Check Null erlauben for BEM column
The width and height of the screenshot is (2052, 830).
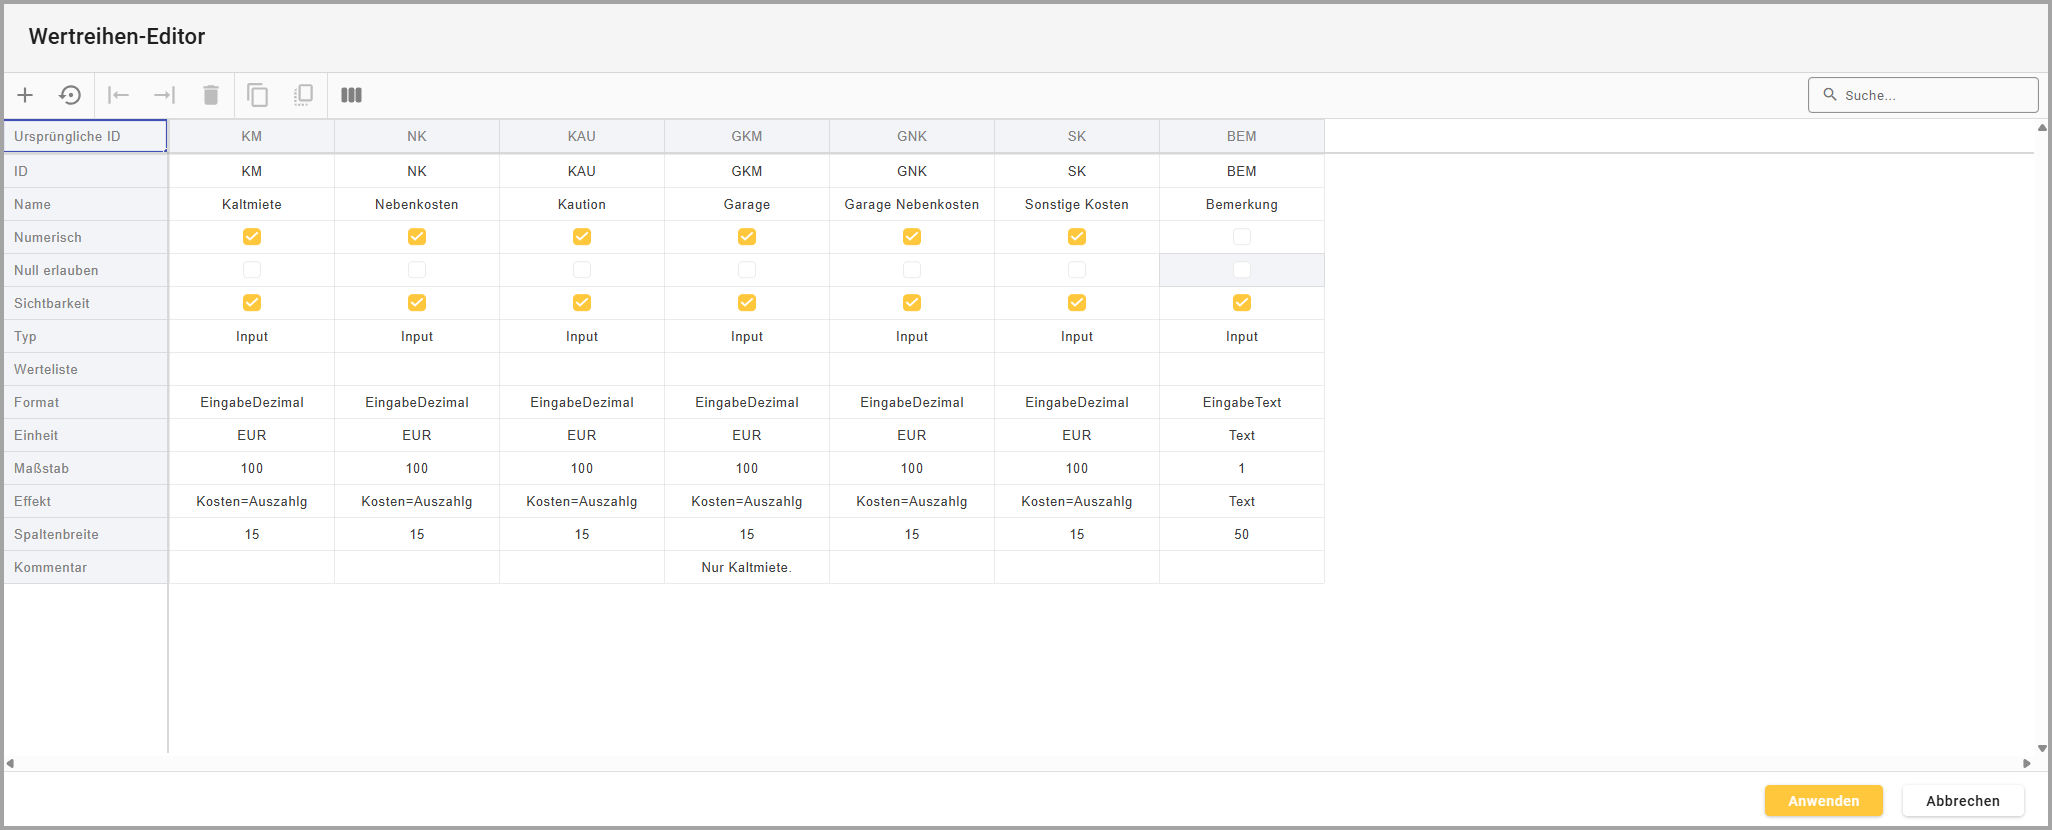pos(1242,270)
